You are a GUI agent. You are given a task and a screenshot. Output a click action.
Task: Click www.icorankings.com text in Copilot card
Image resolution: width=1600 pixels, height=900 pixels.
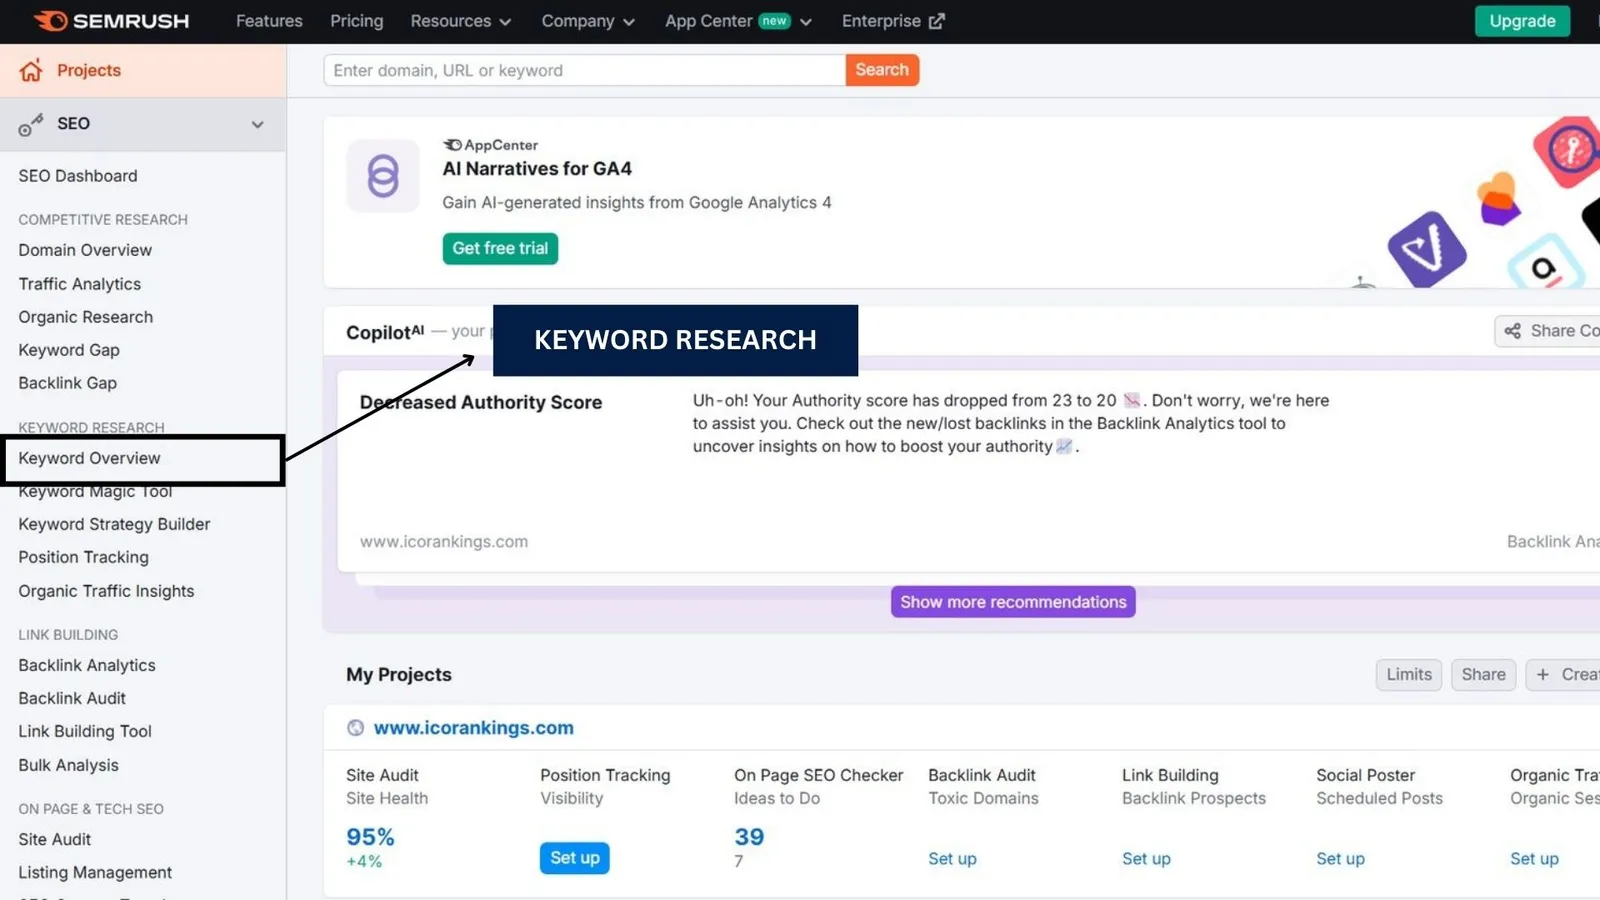444,542
